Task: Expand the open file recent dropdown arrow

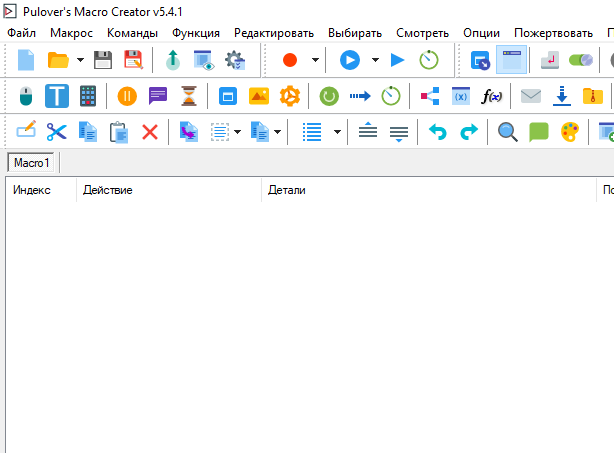Action: click(80, 60)
